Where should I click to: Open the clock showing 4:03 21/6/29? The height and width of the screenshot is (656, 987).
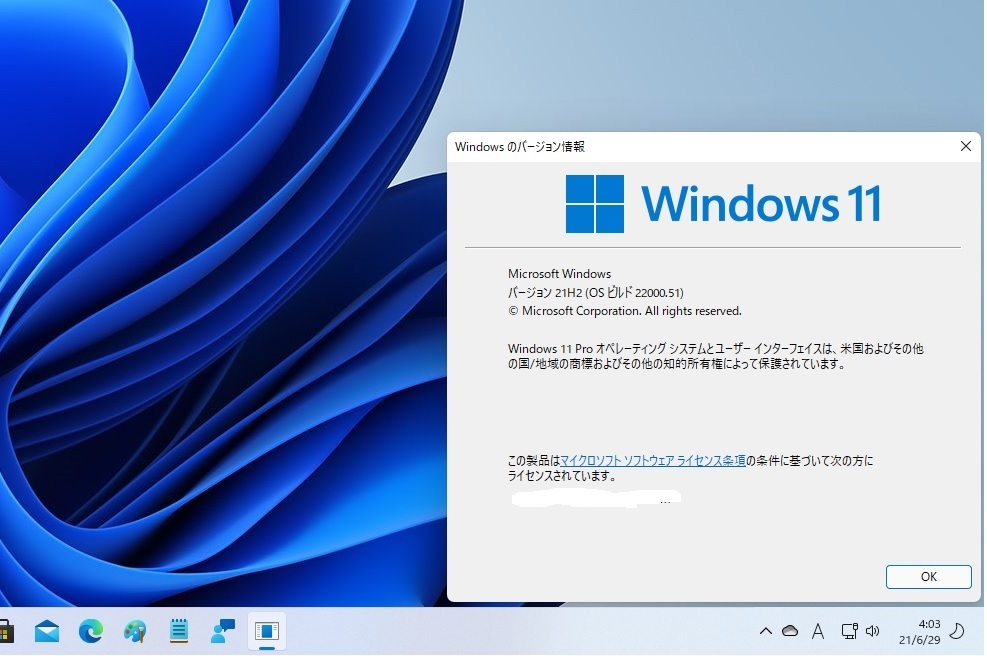[x=919, y=631]
